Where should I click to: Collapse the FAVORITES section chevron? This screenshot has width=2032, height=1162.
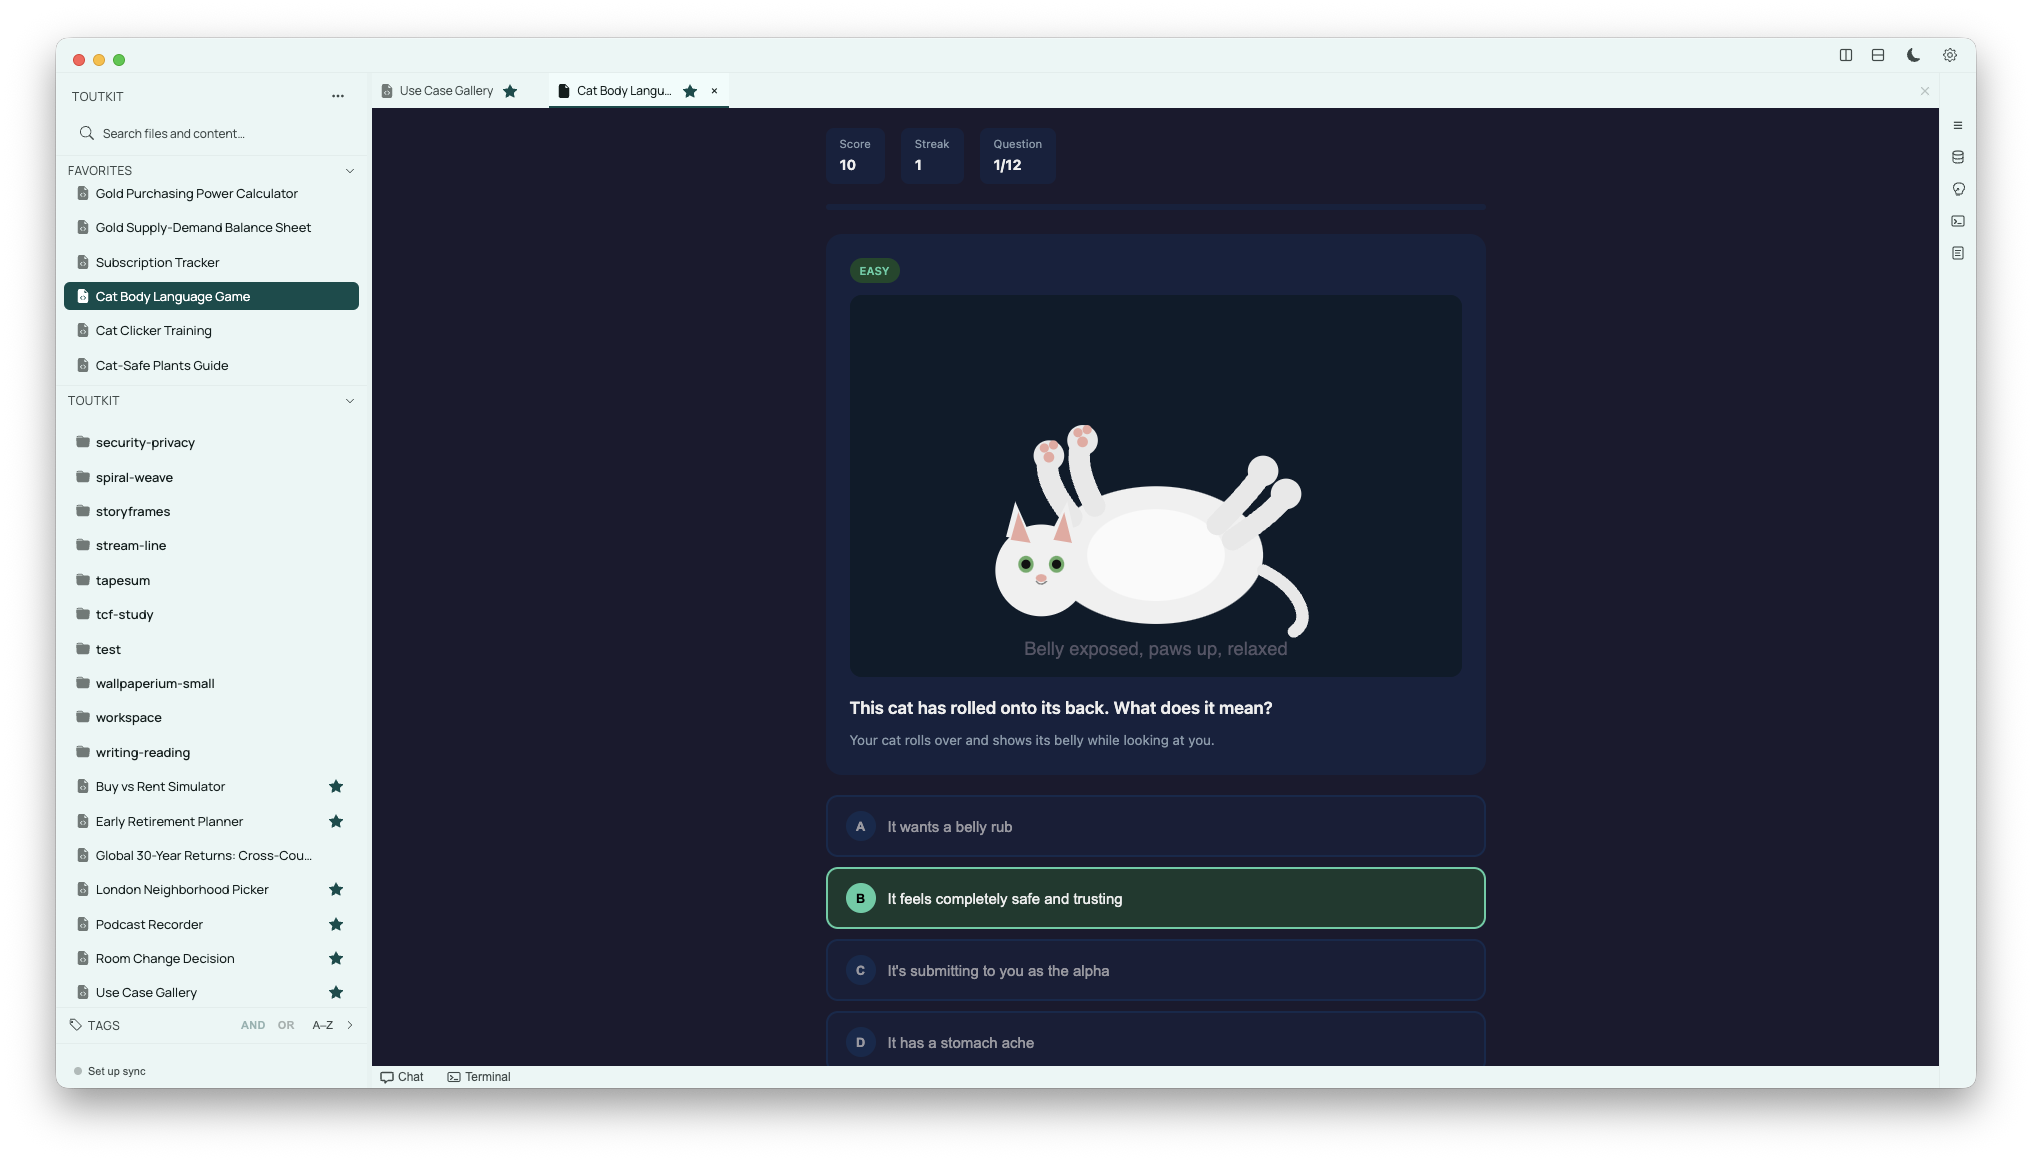pyautogui.click(x=350, y=171)
